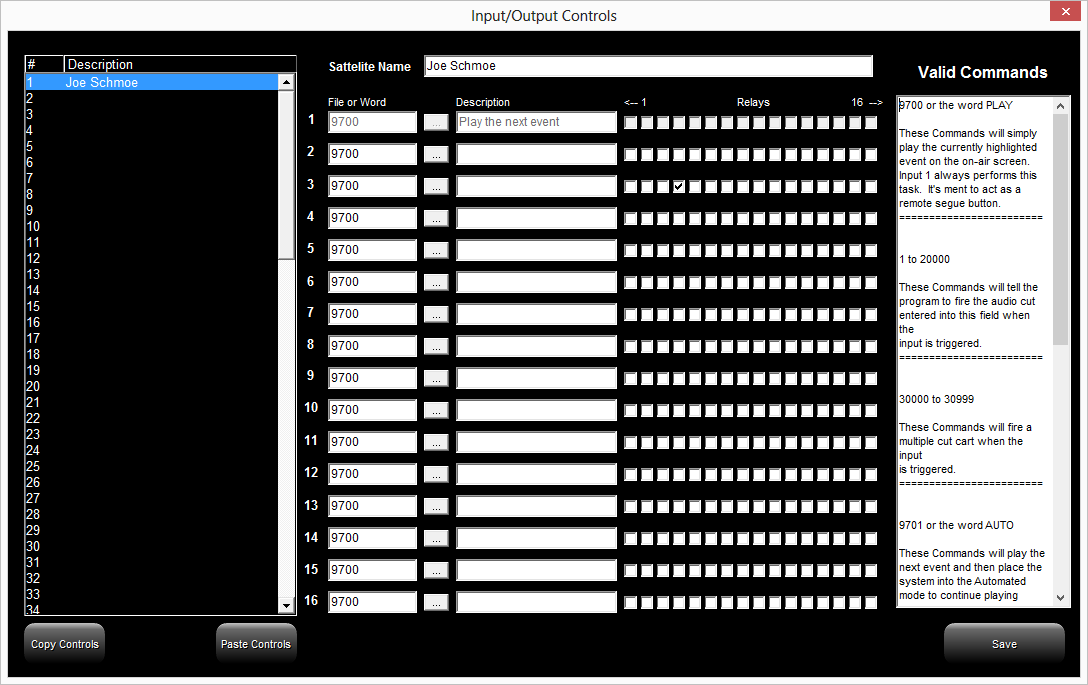Viewport: 1088px width, 685px height.
Task: Click the # column header in the list
Action: 44,65
